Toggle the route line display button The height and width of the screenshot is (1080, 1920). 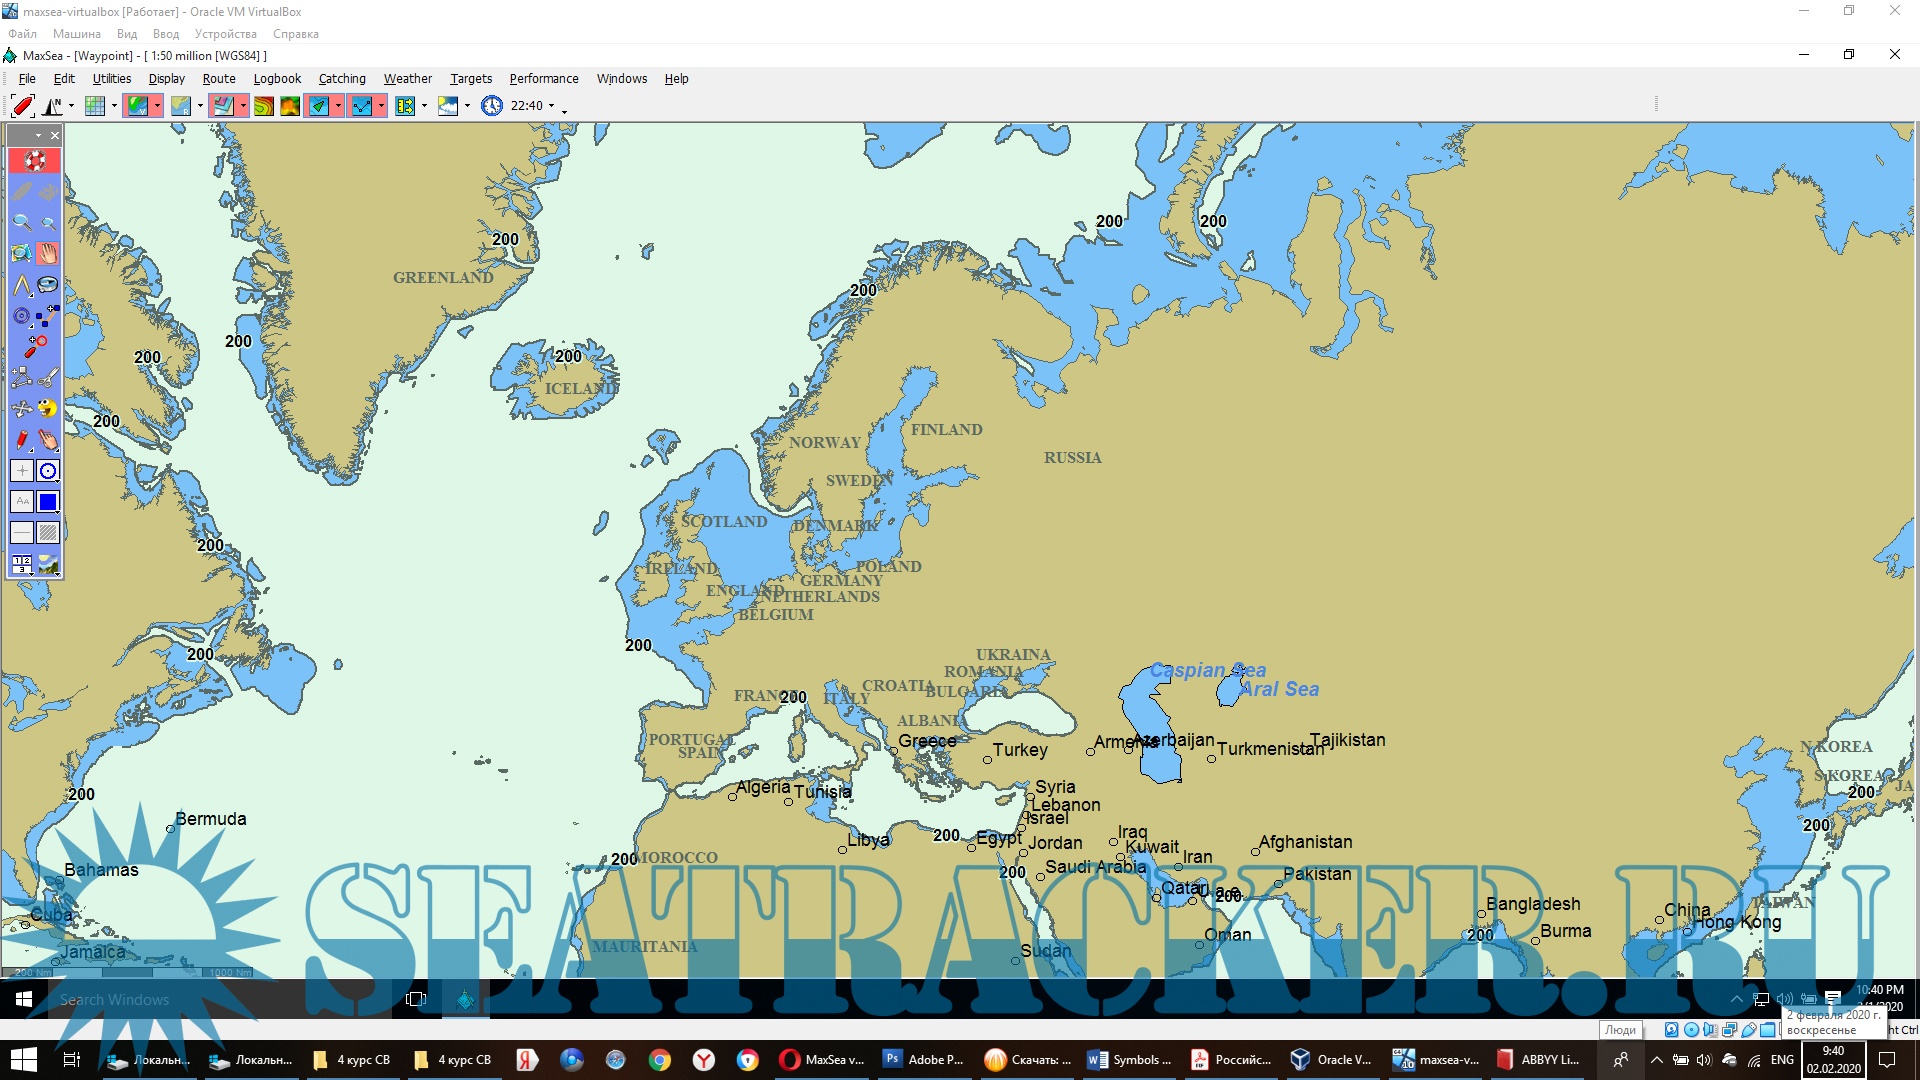[x=361, y=106]
